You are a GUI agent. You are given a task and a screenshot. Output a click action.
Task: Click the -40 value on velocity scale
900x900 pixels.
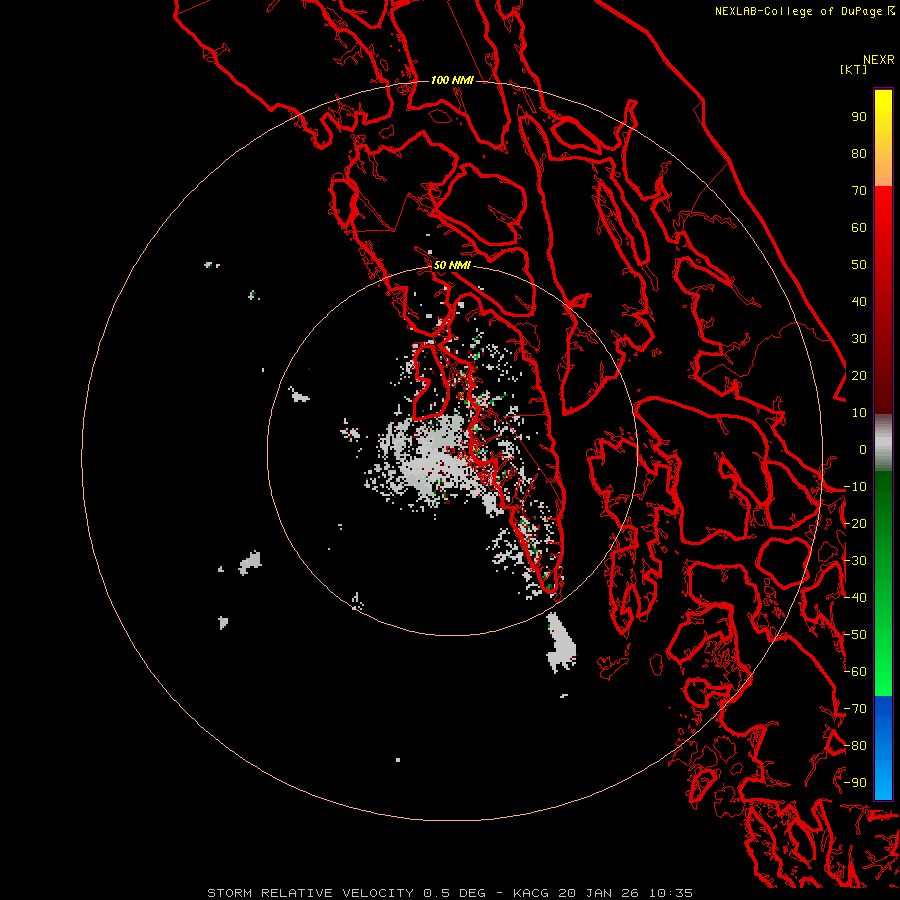point(855,598)
